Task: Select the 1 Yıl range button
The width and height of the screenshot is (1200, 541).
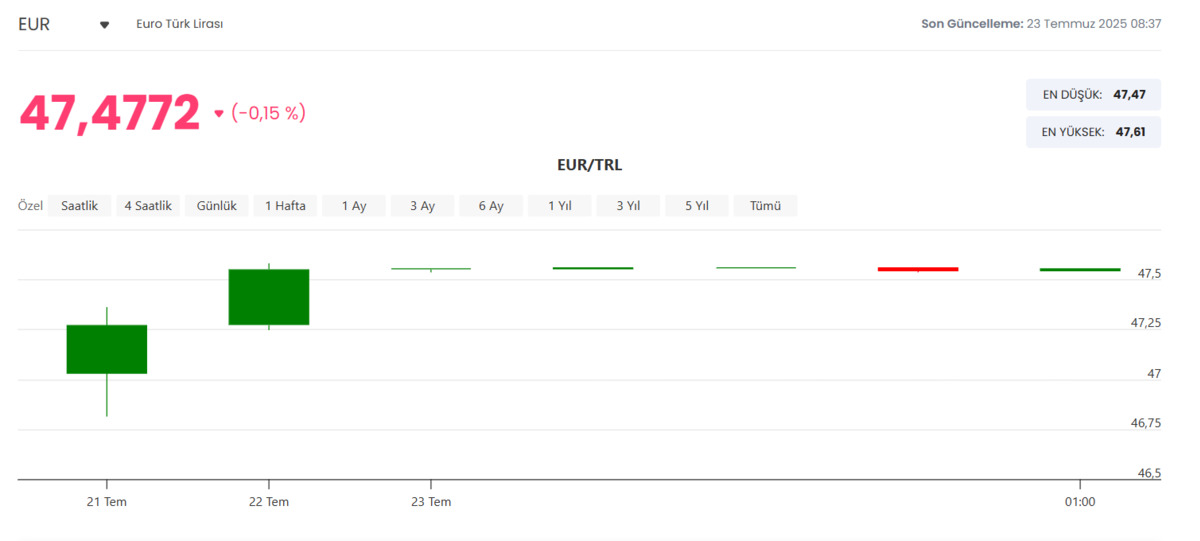Action: tap(560, 206)
